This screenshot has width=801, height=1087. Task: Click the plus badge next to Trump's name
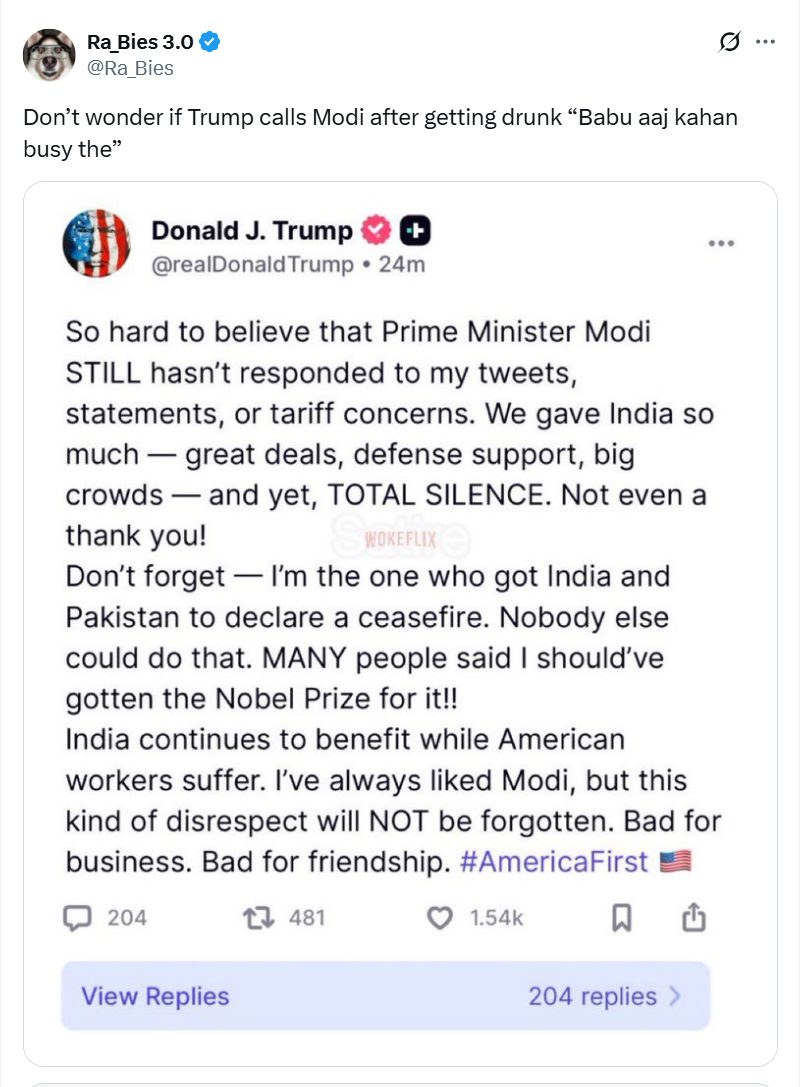[415, 231]
